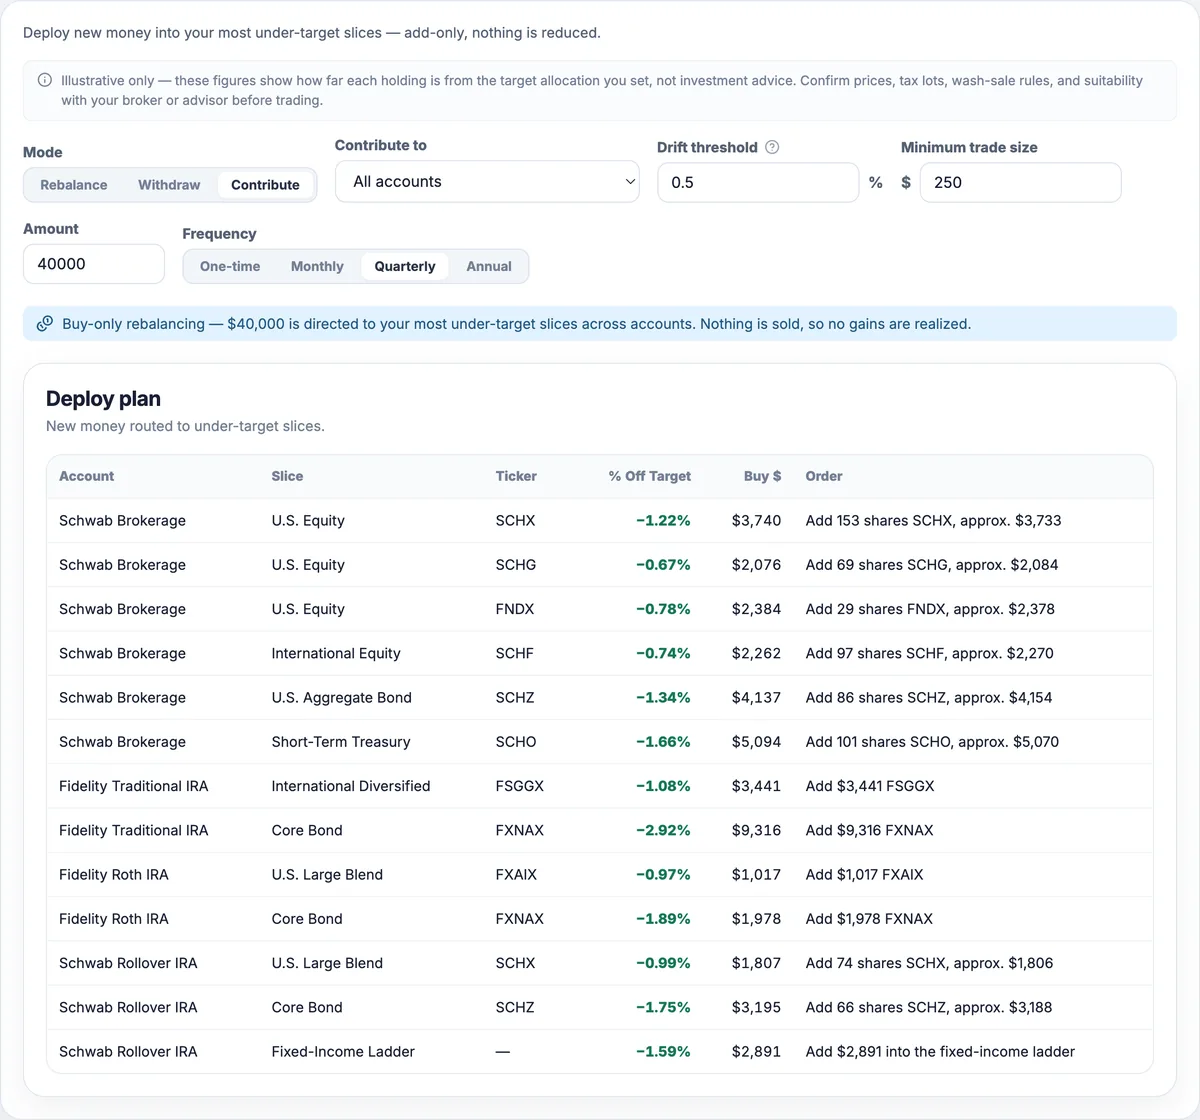Viewport: 1200px width, 1120px height.
Task: Click the SCHO ticker cell
Action: tap(516, 742)
